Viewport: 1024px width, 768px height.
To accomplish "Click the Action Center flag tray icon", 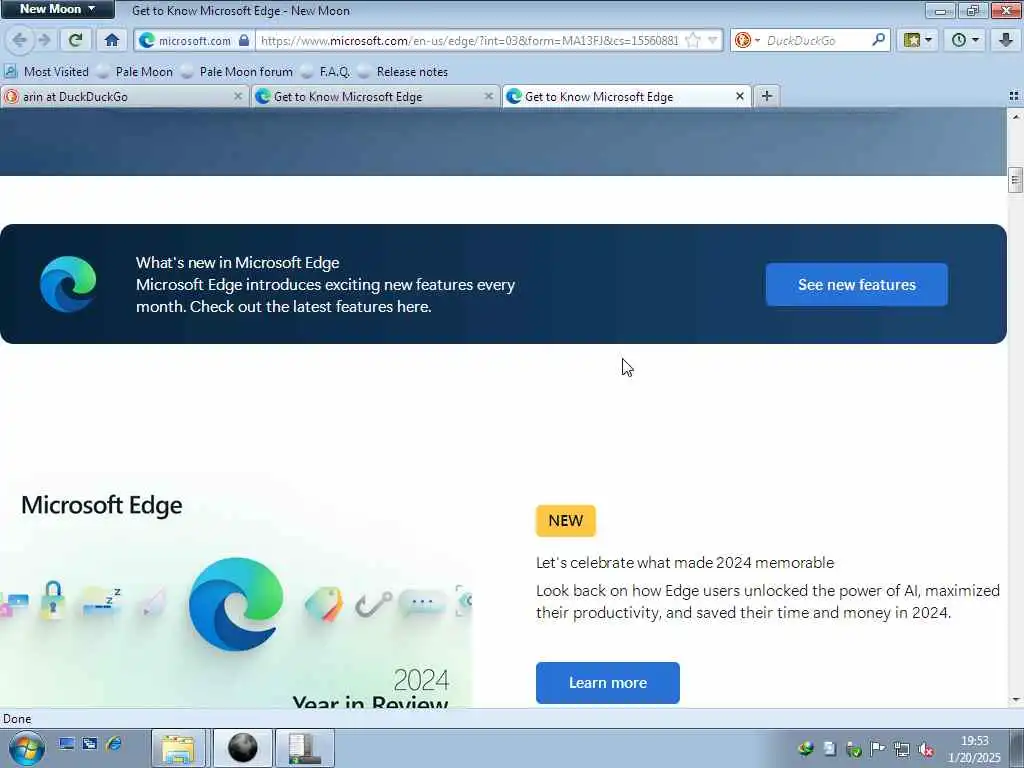I will tap(878, 749).
